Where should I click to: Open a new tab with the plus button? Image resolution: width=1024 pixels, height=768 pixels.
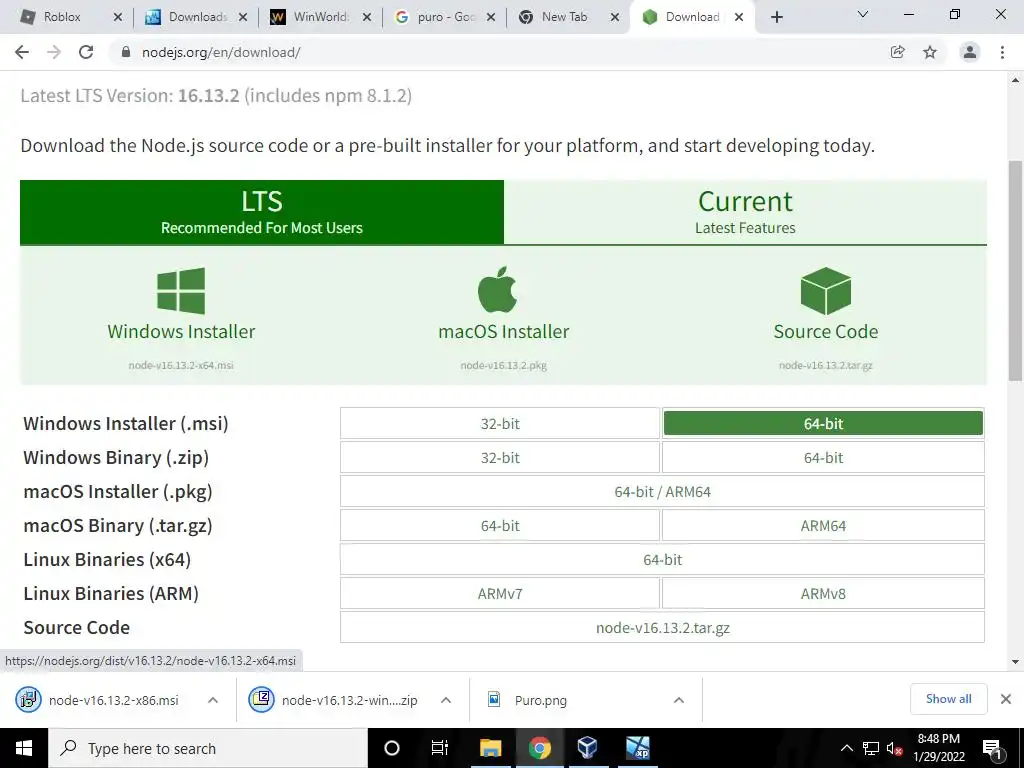pos(776,17)
